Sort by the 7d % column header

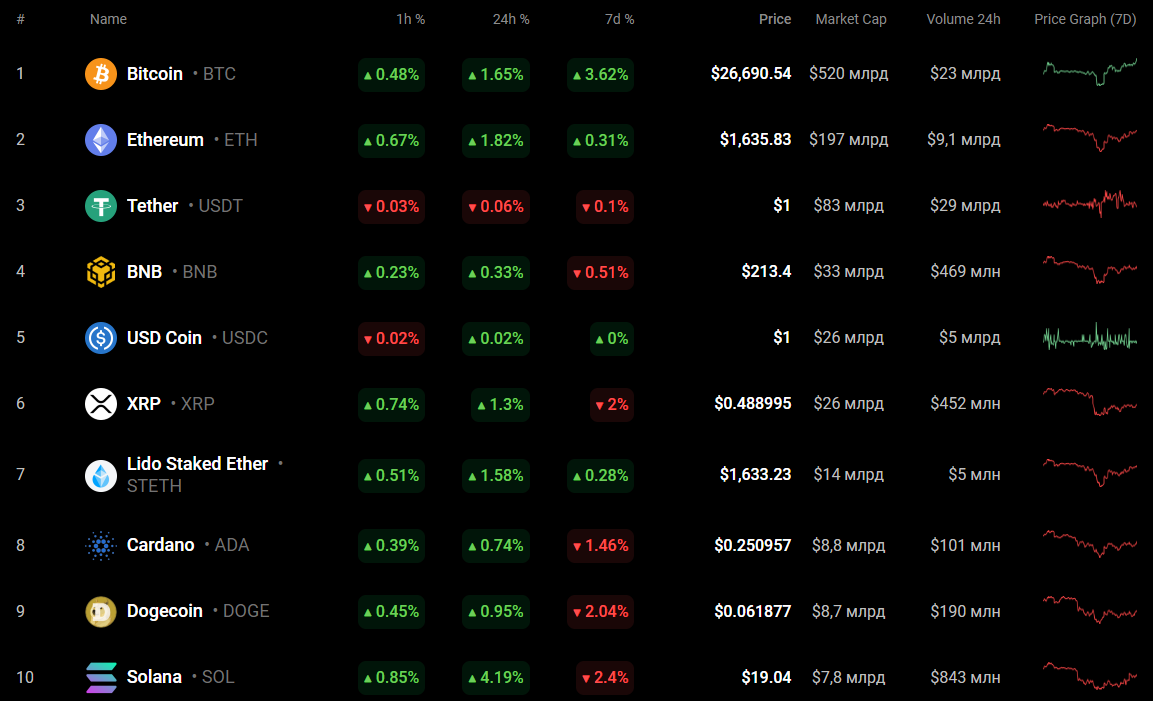click(619, 19)
